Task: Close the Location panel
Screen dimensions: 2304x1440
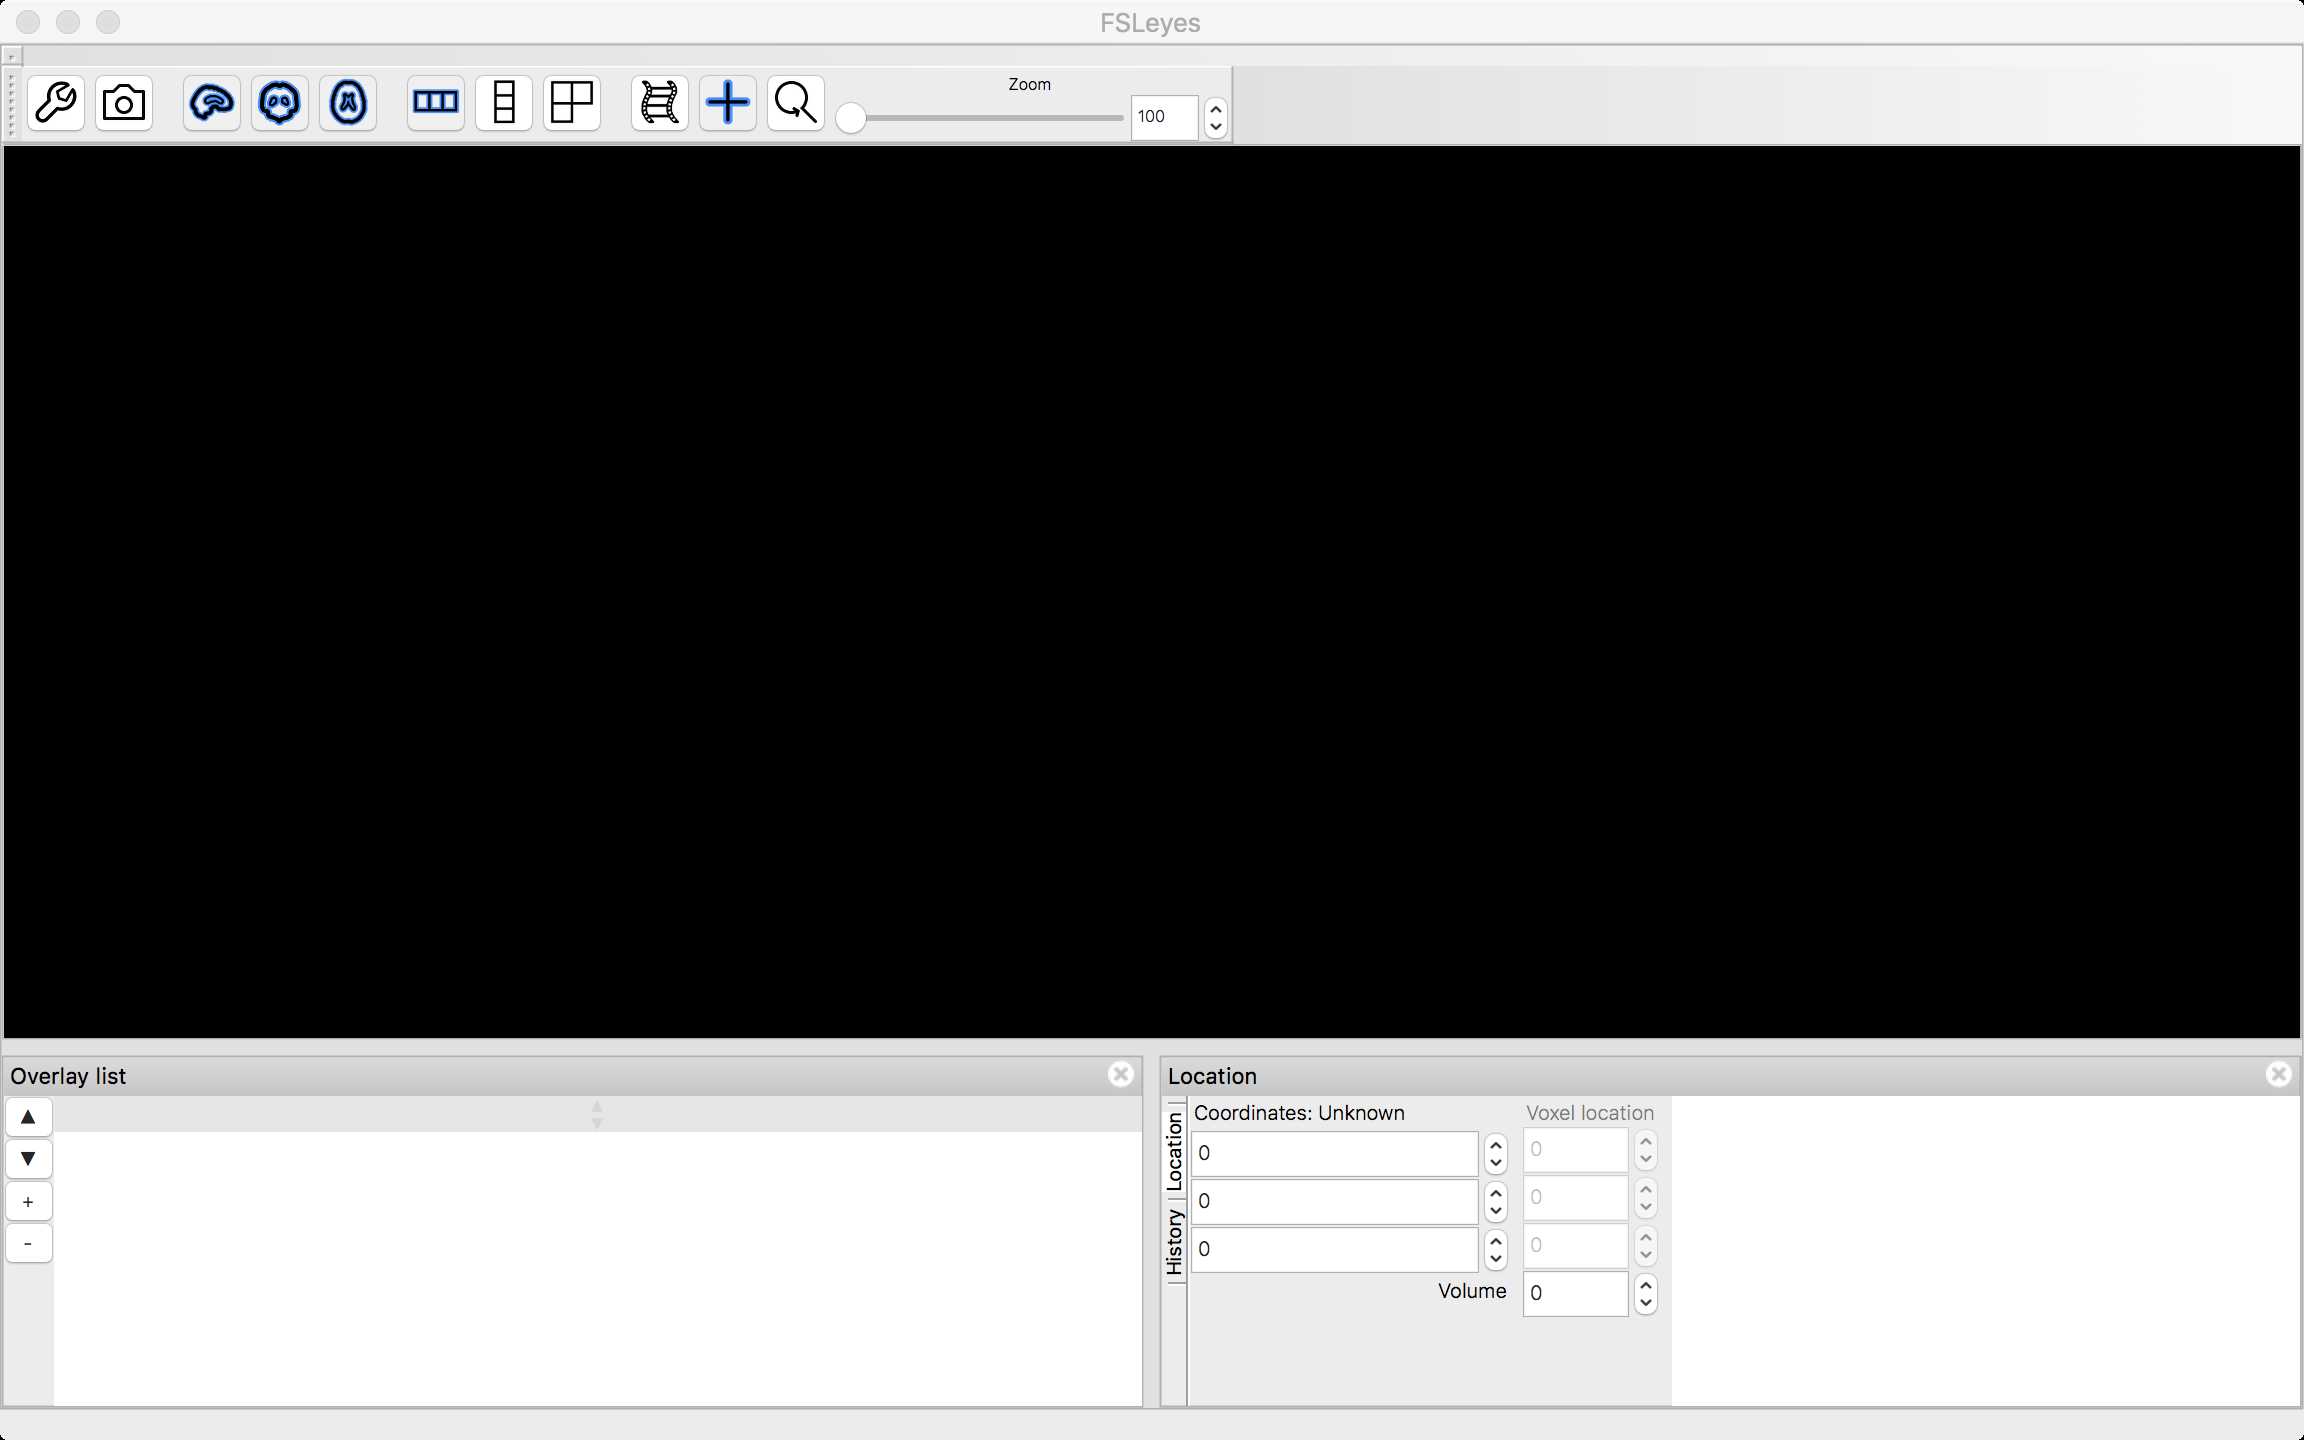Action: 2279,1074
